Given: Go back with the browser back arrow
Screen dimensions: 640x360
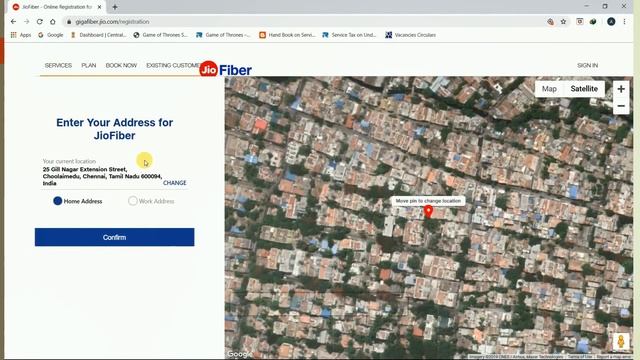Looking at the screenshot, I should [x=13, y=22].
